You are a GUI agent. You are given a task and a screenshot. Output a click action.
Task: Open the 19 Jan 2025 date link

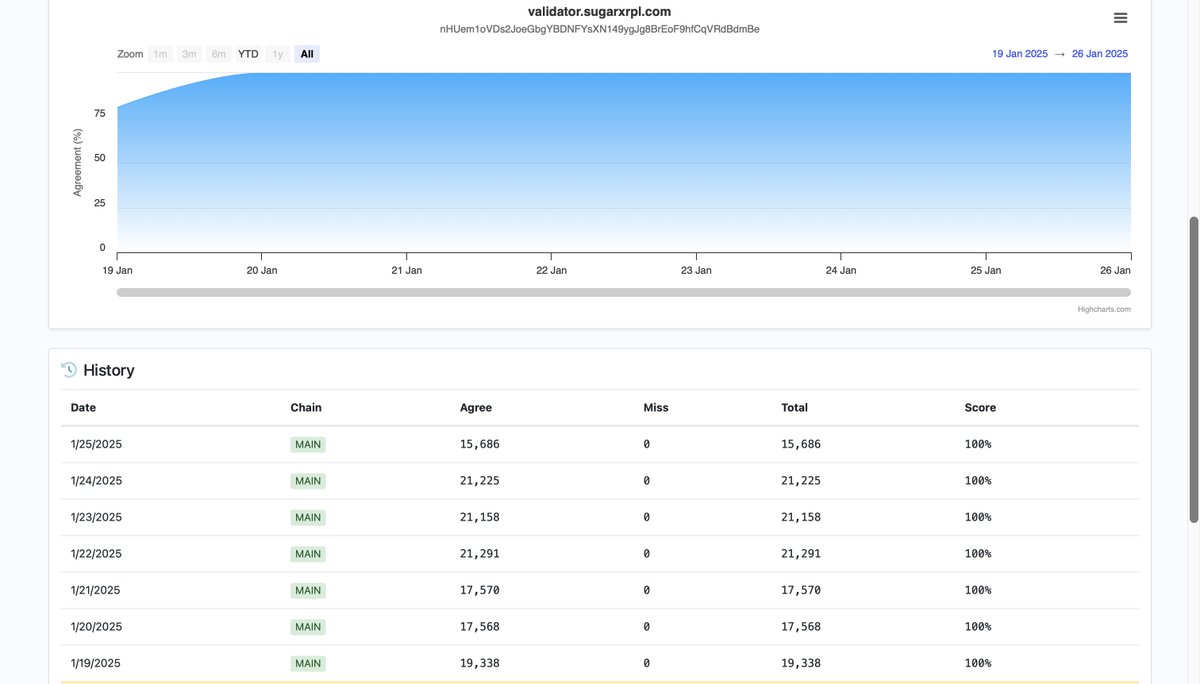[x=1019, y=53]
